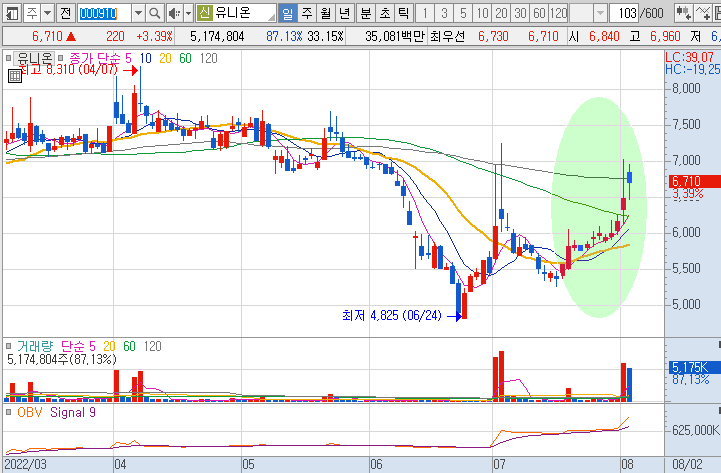The width and height of the screenshot is (721, 473).
Task: Click the 5 moving average legend
Action: pyautogui.click(x=128, y=58)
